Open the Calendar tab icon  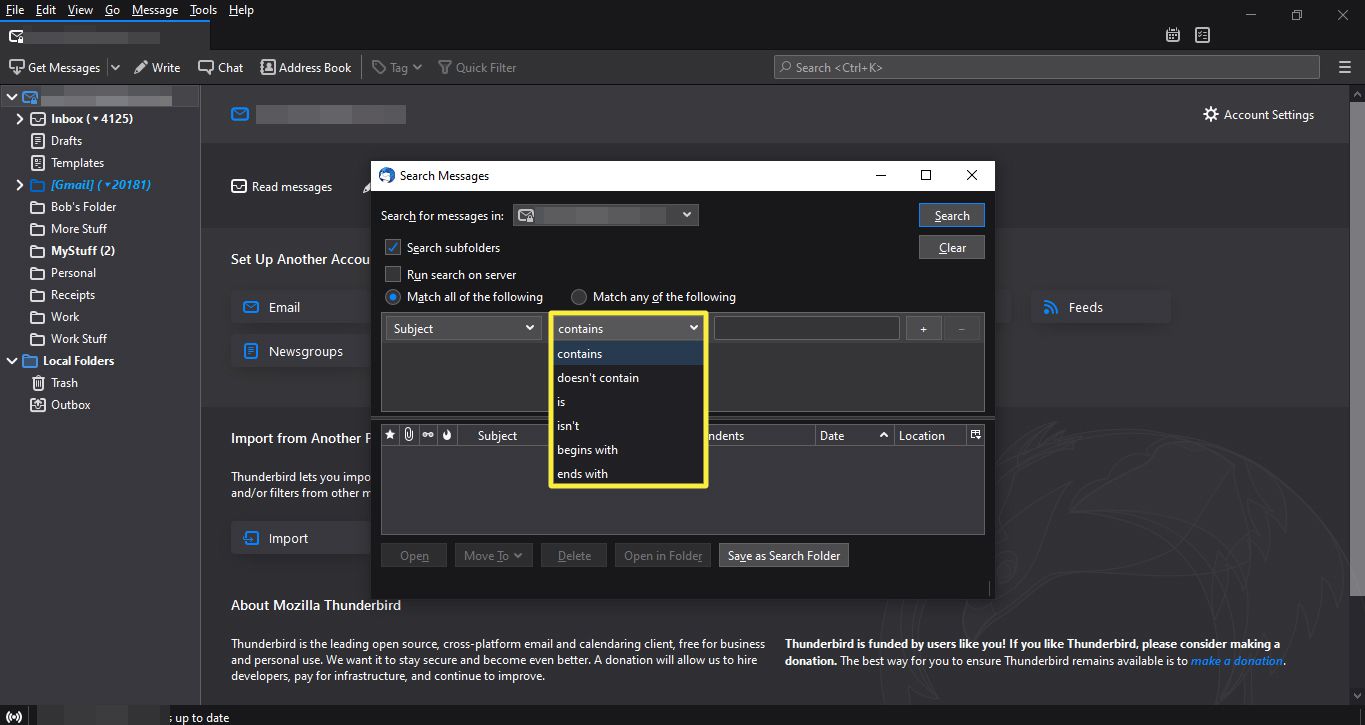[1173, 35]
